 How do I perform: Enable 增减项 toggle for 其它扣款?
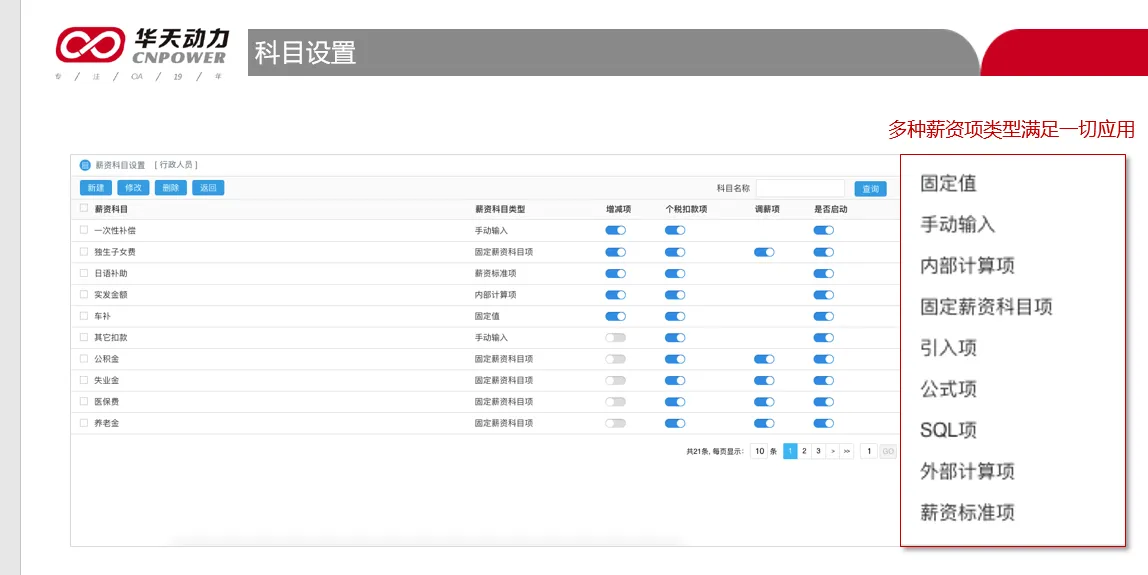click(615, 338)
